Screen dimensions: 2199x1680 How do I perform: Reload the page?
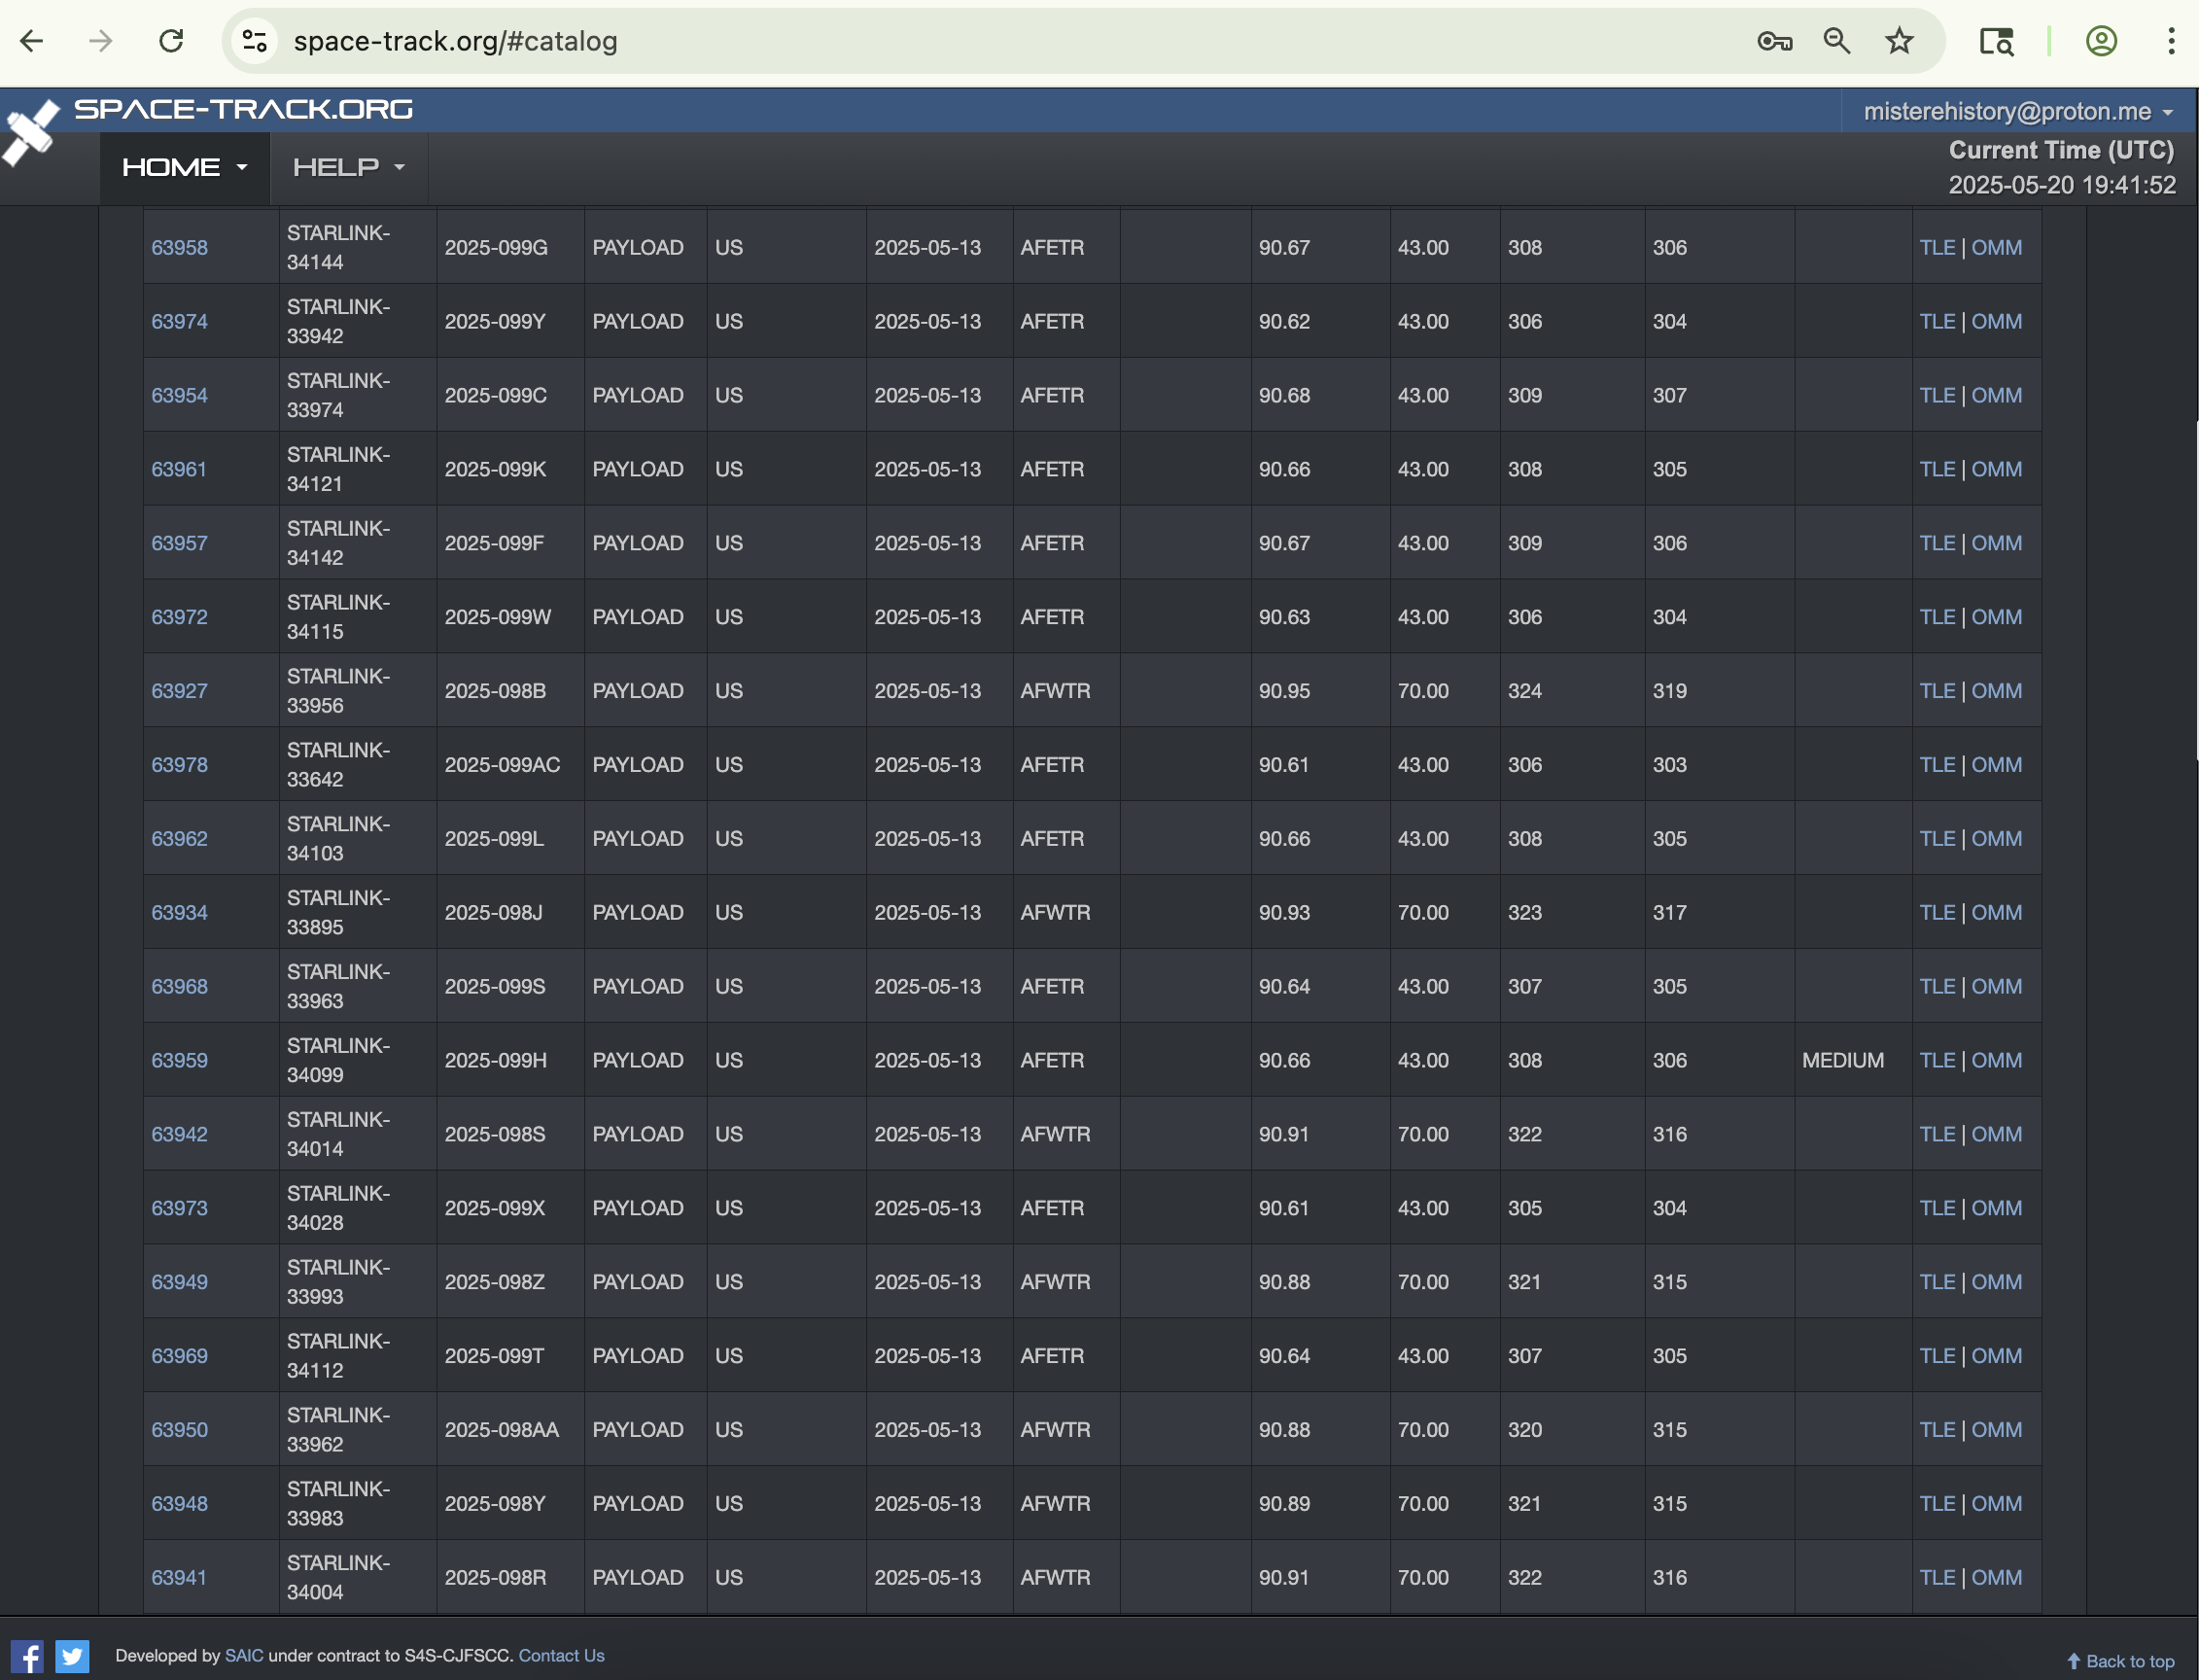pyautogui.click(x=171, y=41)
